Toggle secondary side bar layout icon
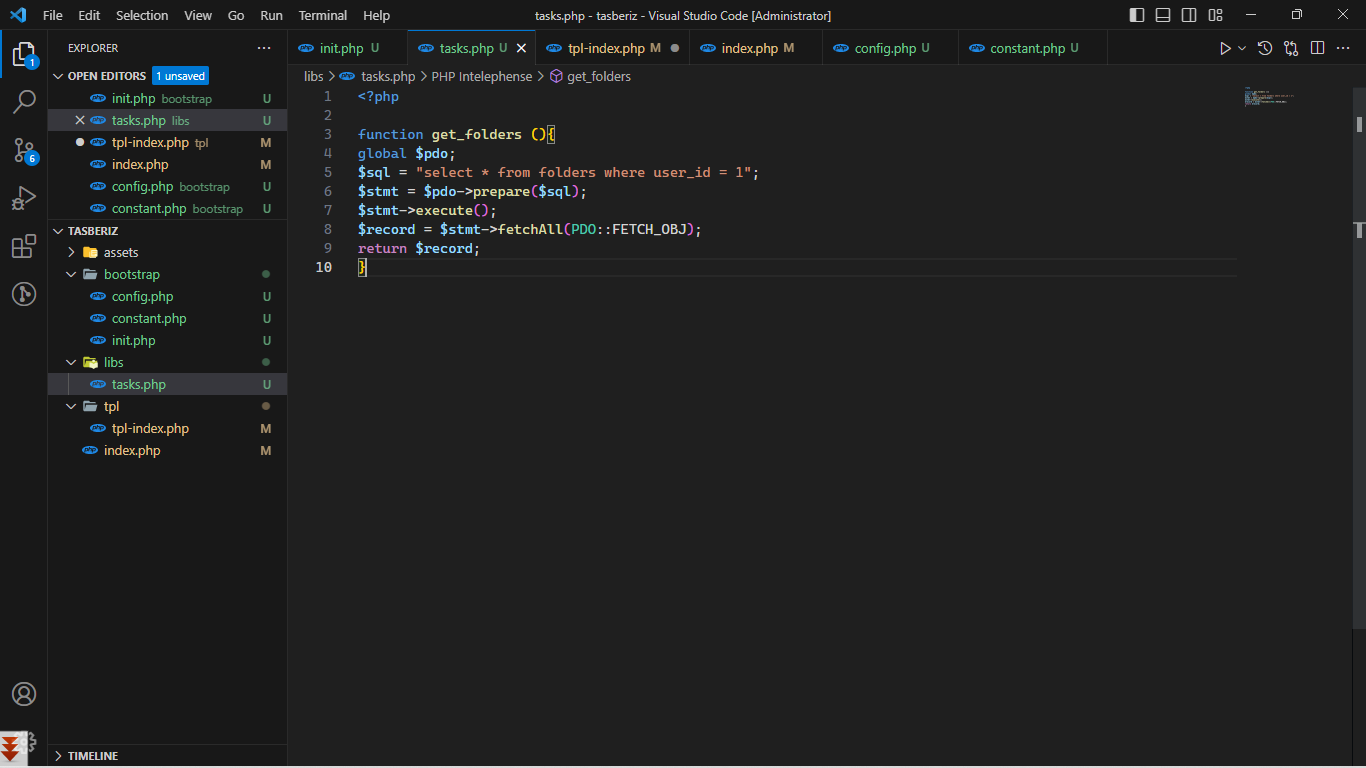Screen dimensions: 1366x768 [x=1189, y=15]
